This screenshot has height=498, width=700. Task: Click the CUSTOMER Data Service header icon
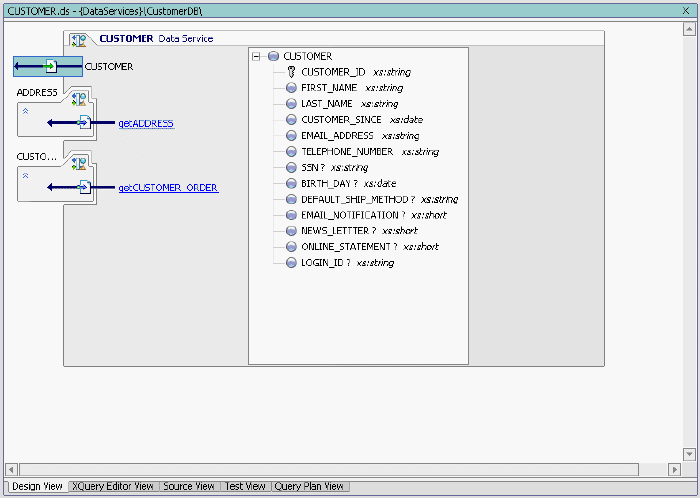pos(79,40)
